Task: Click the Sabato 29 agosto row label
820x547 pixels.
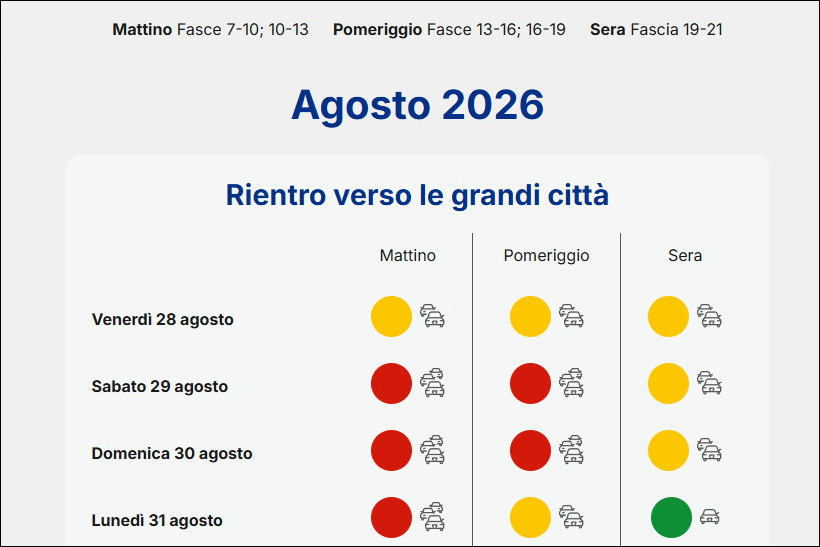Action: coord(160,386)
